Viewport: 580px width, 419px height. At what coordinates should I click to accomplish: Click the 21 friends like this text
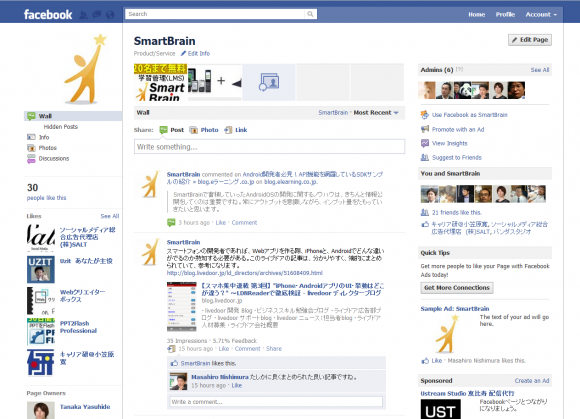(x=456, y=213)
